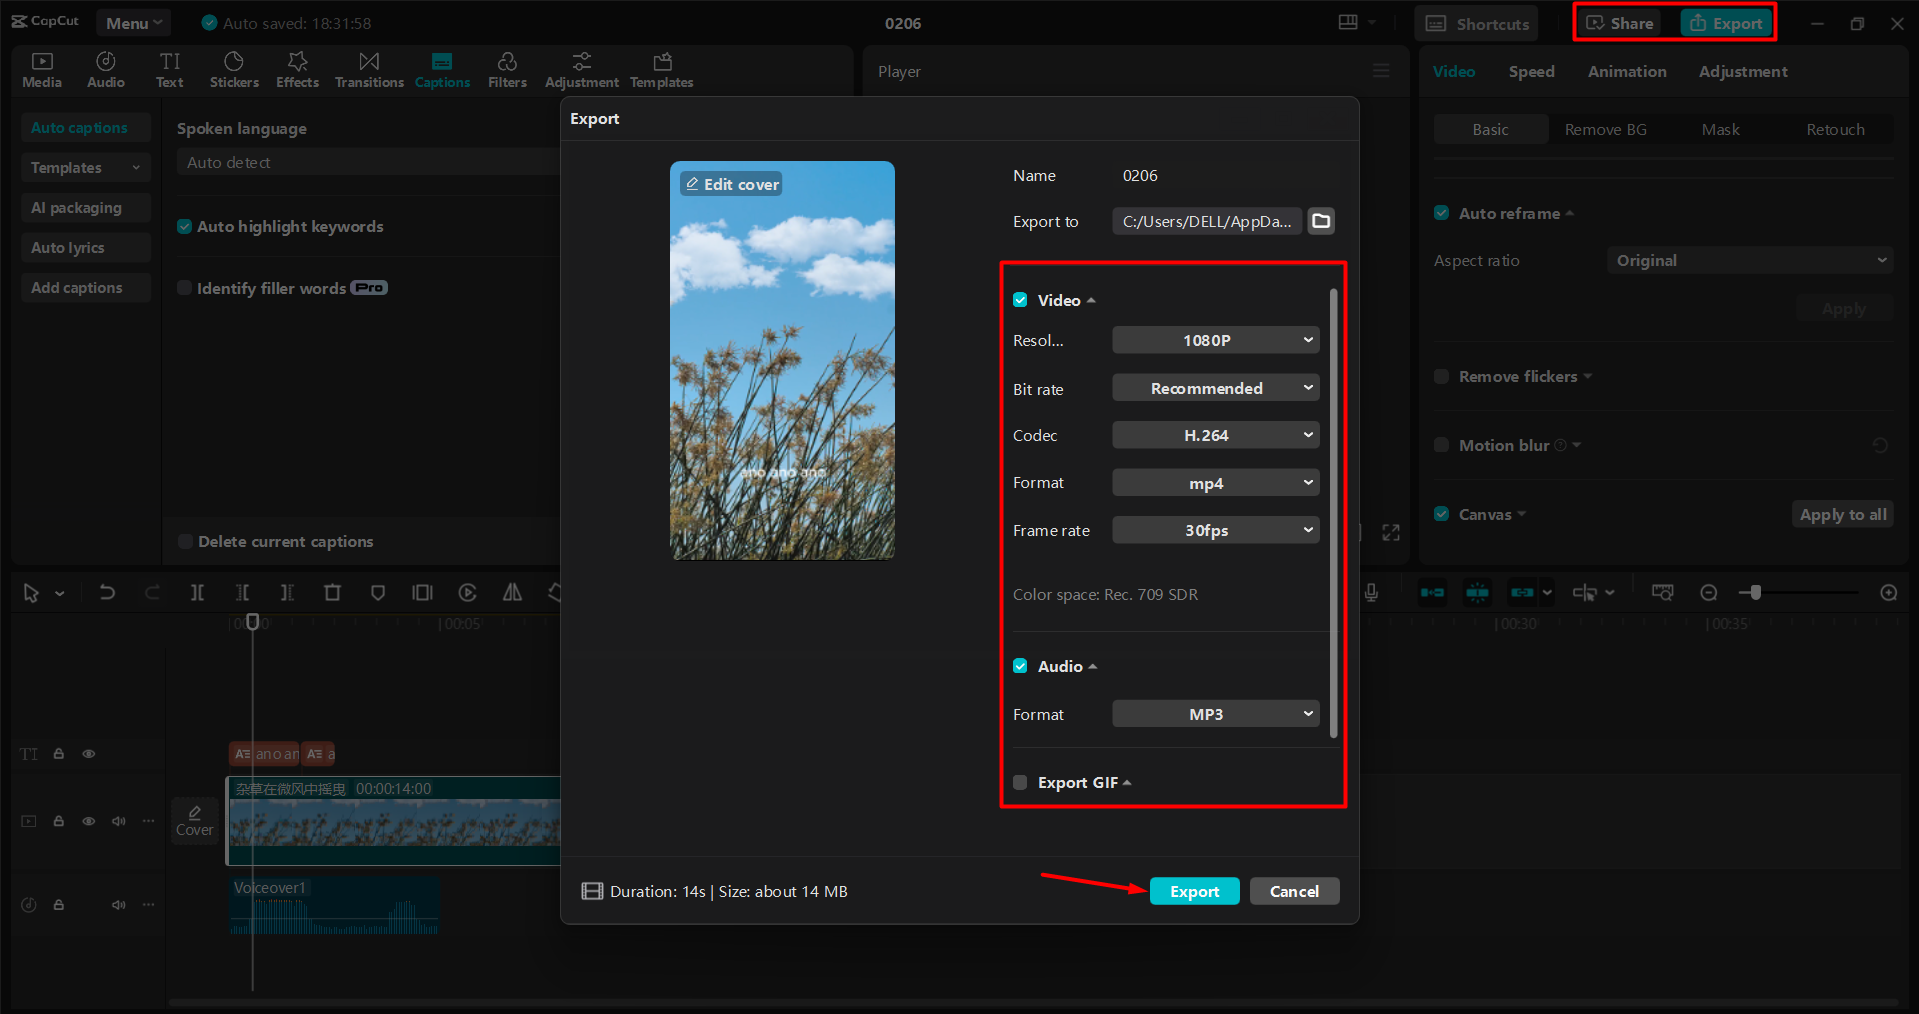This screenshot has height=1014, width=1919.
Task: Open the Aspect ratio dropdown set to Original
Action: 1748,259
